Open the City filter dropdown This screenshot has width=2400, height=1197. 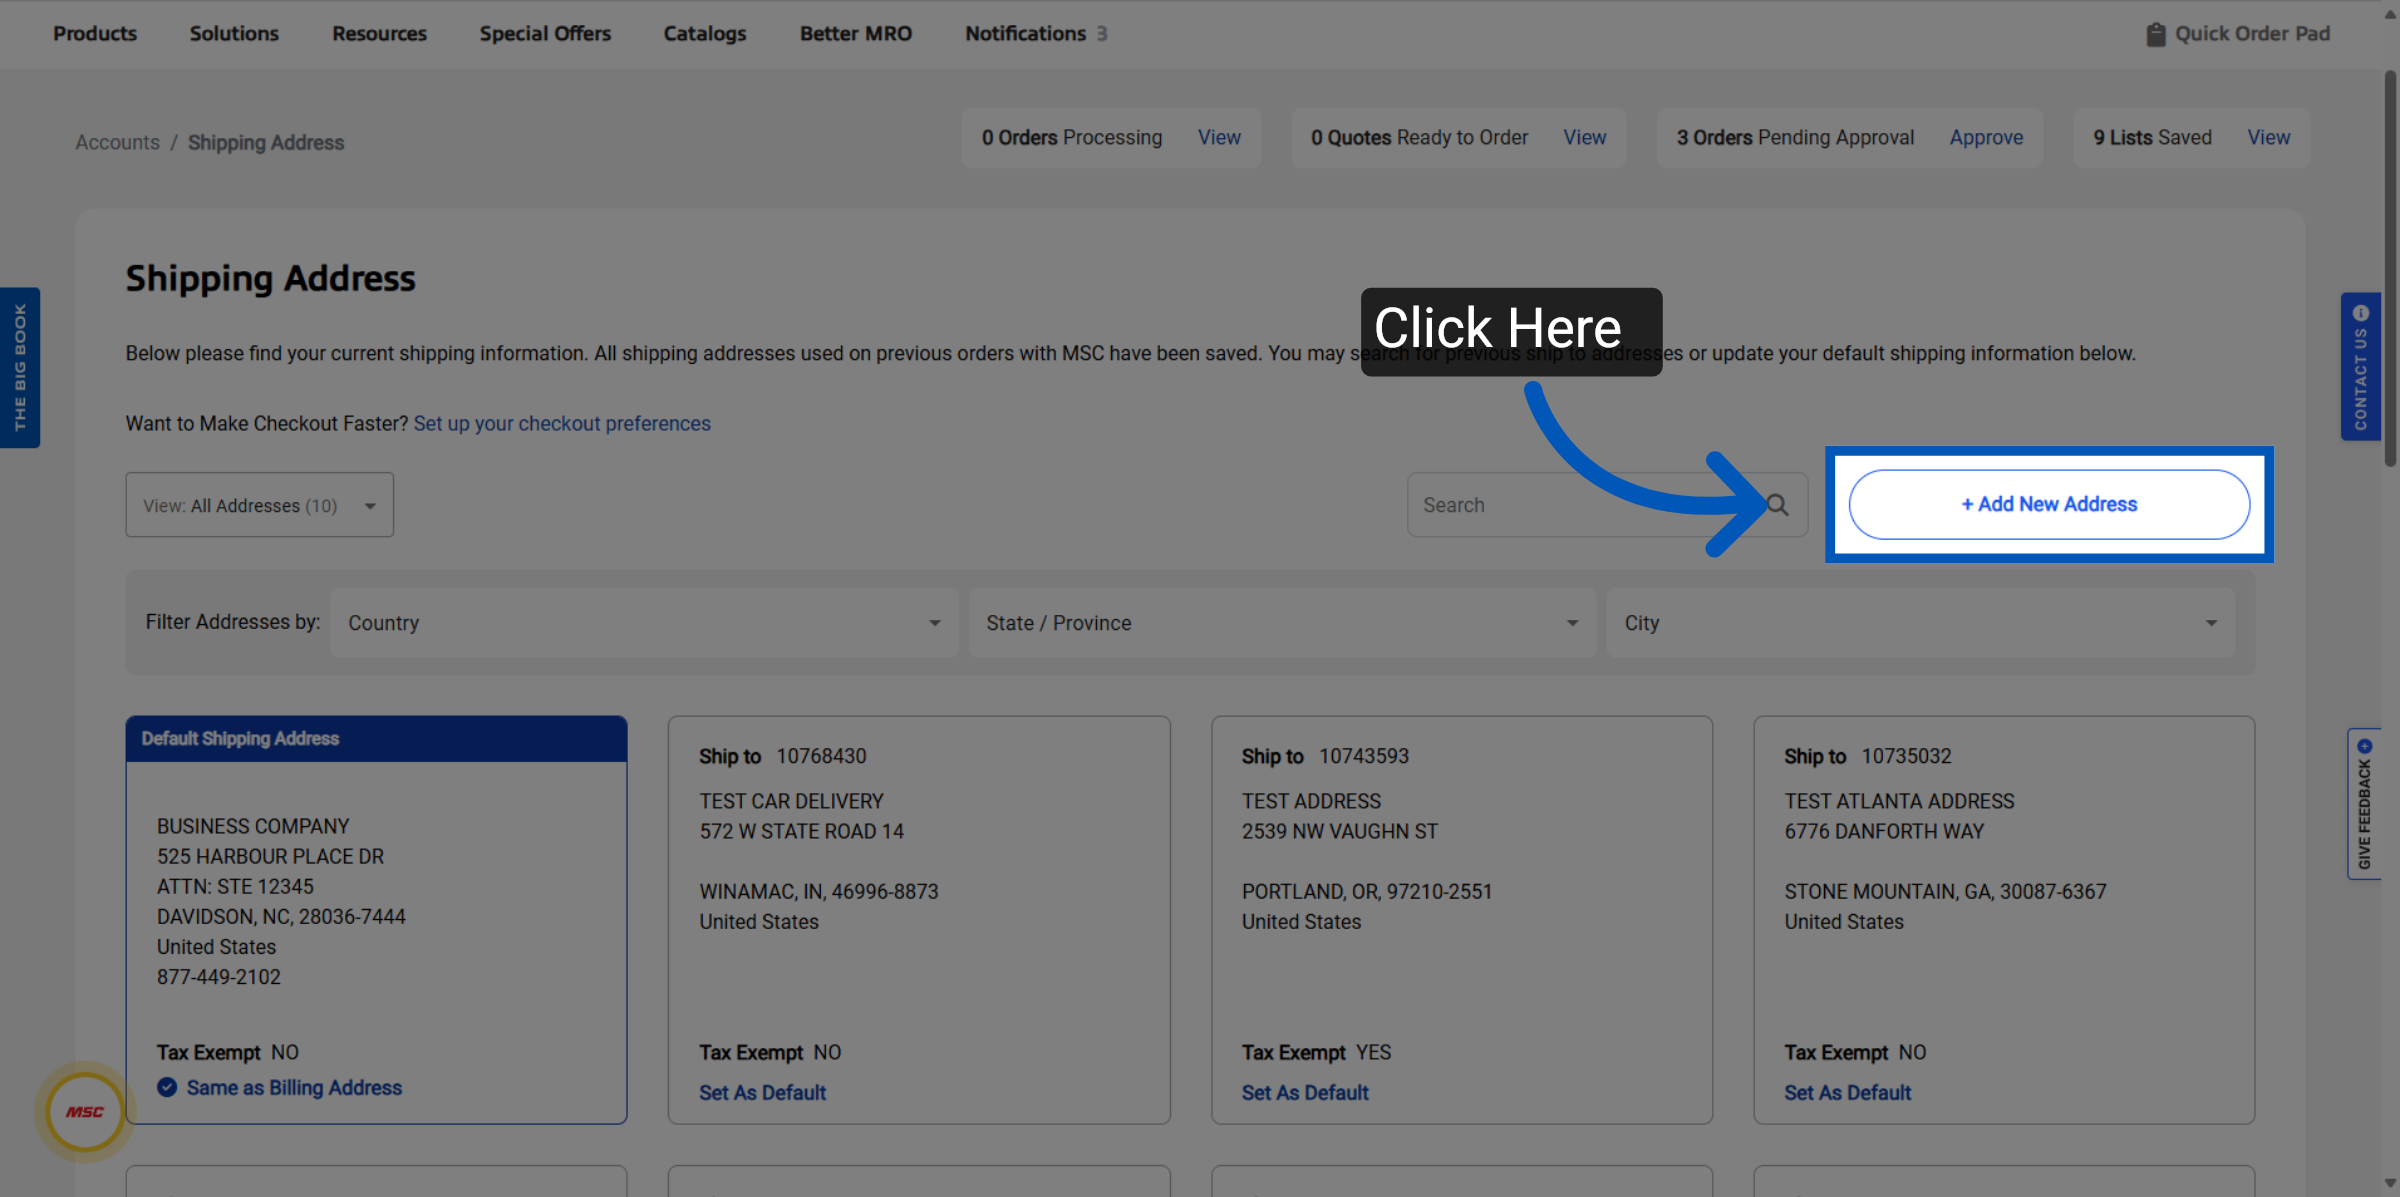(1920, 623)
